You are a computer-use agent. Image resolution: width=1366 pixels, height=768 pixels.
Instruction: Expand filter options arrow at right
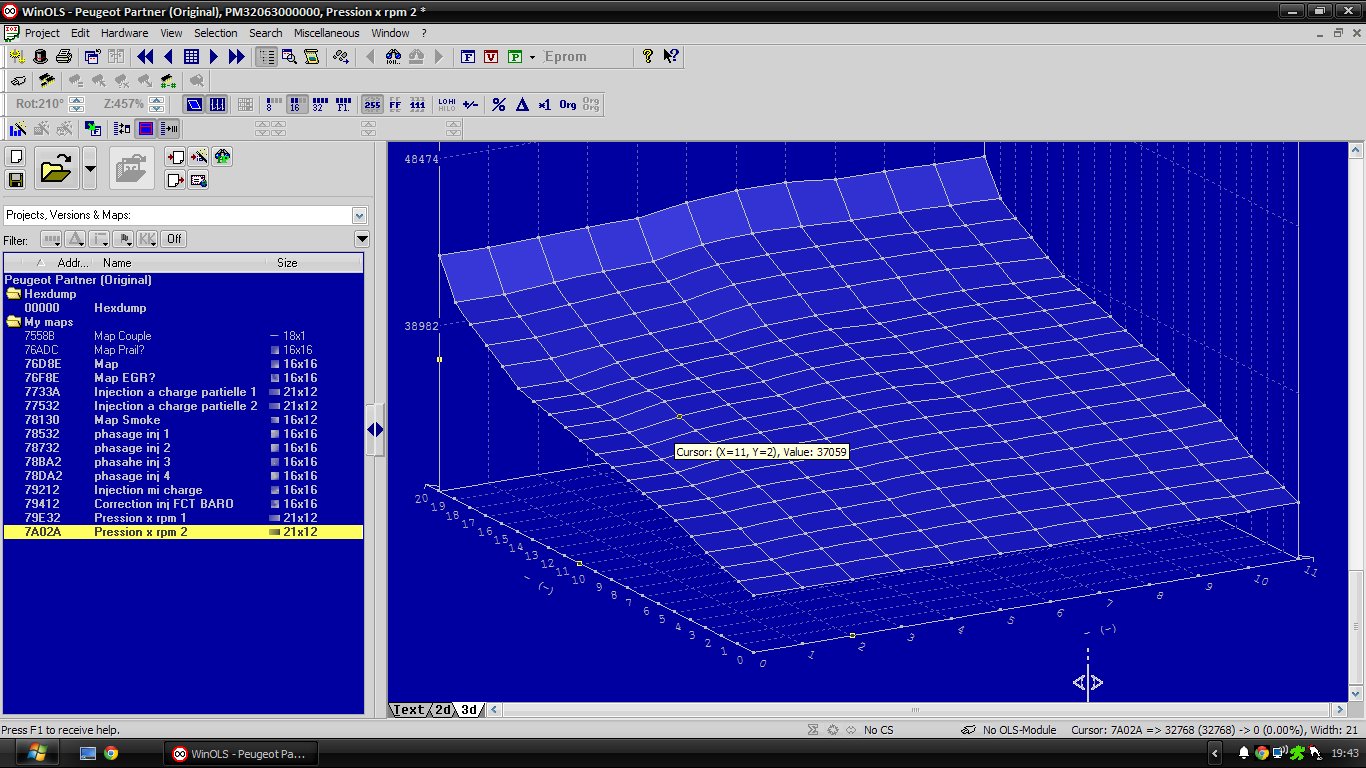coord(362,239)
